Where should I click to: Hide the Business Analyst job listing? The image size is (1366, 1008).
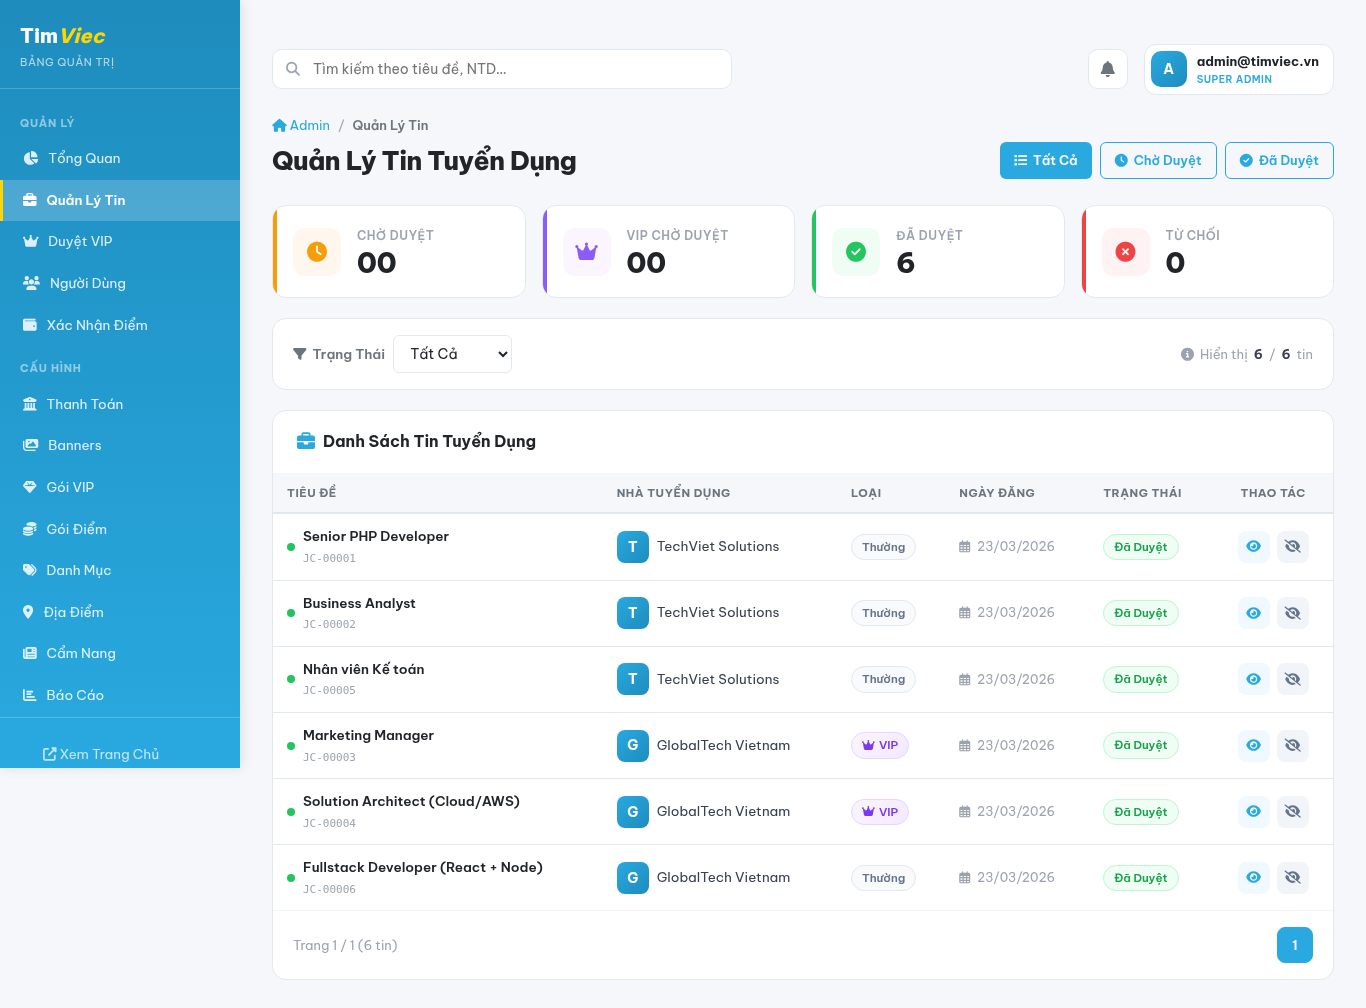click(x=1292, y=613)
